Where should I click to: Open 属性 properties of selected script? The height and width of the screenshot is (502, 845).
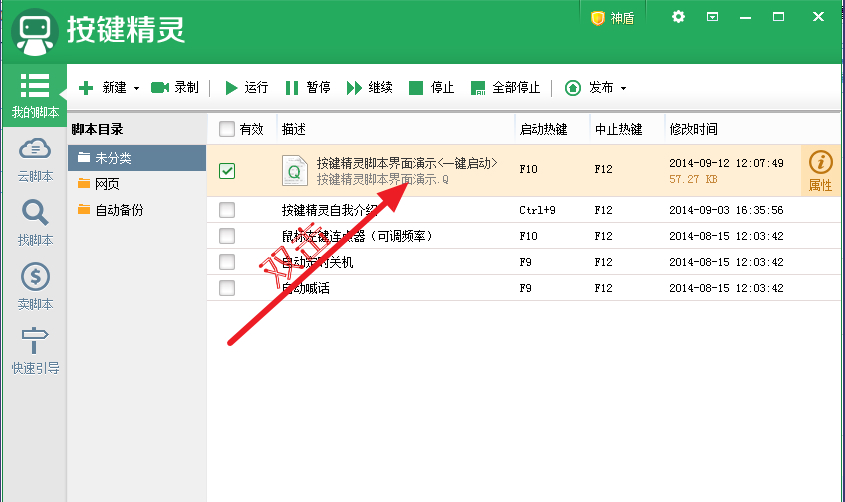[820, 171]
